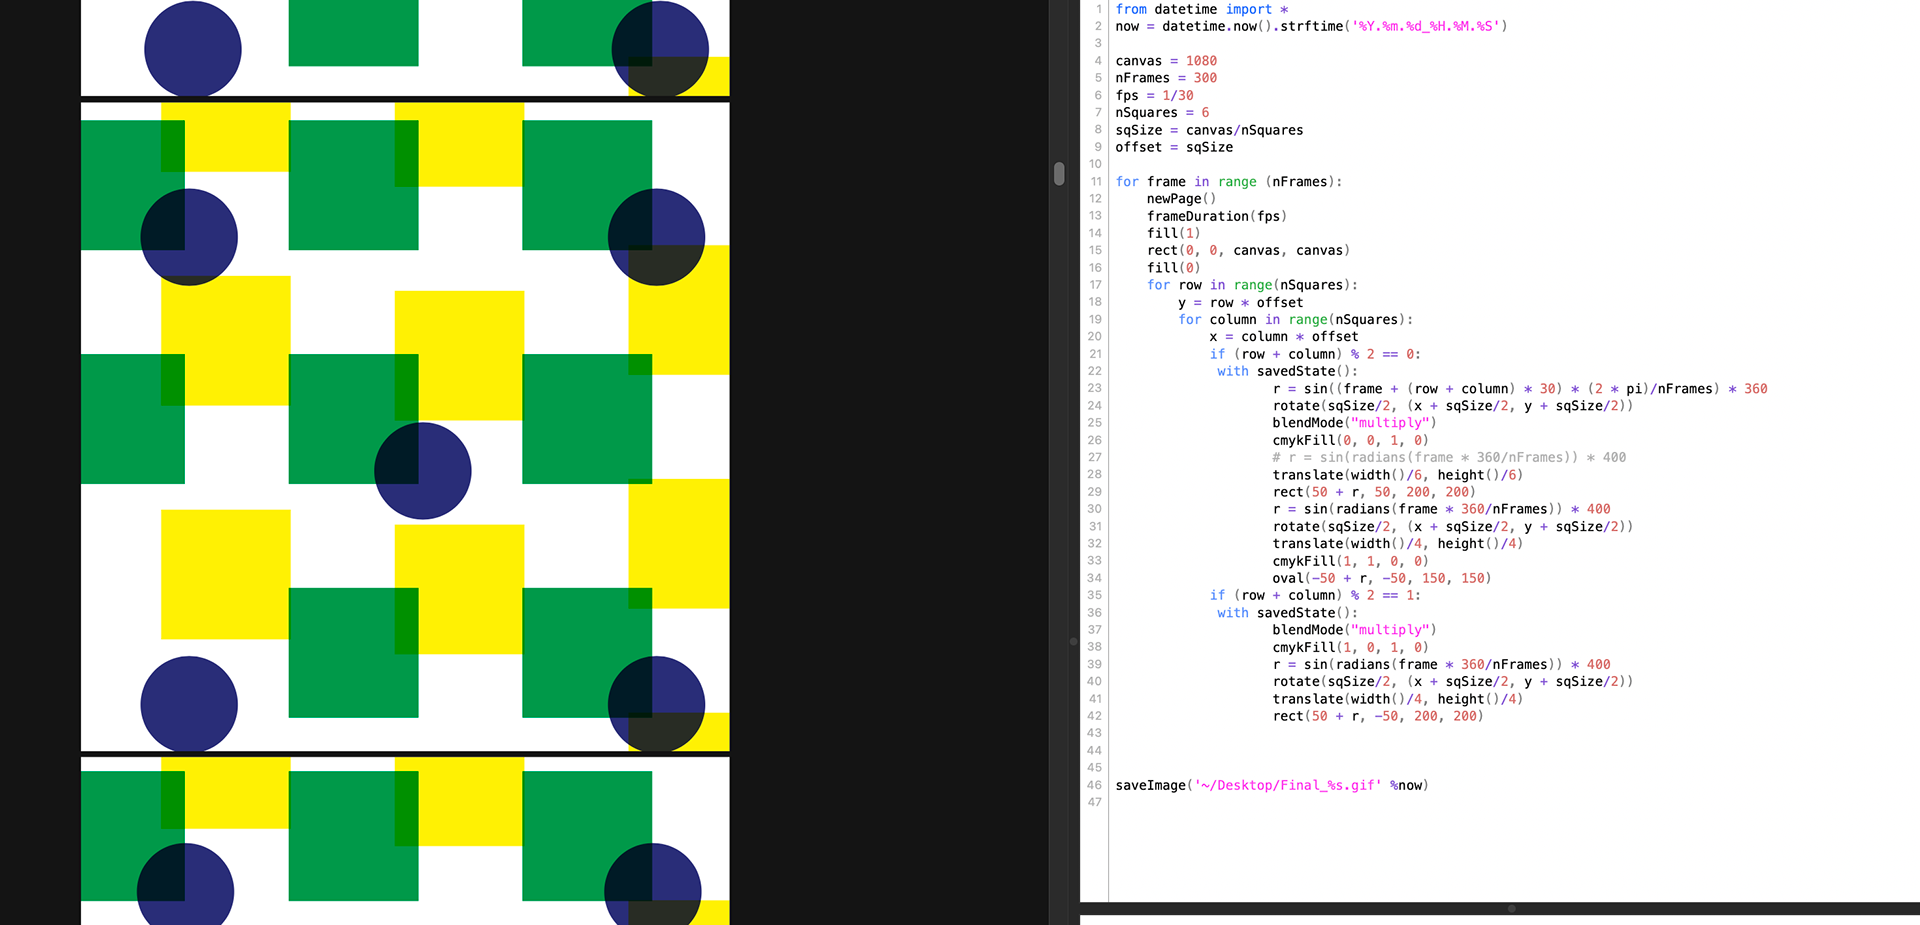Click 'blendMode("multiply")' on line 25

tap(1354, 423)
